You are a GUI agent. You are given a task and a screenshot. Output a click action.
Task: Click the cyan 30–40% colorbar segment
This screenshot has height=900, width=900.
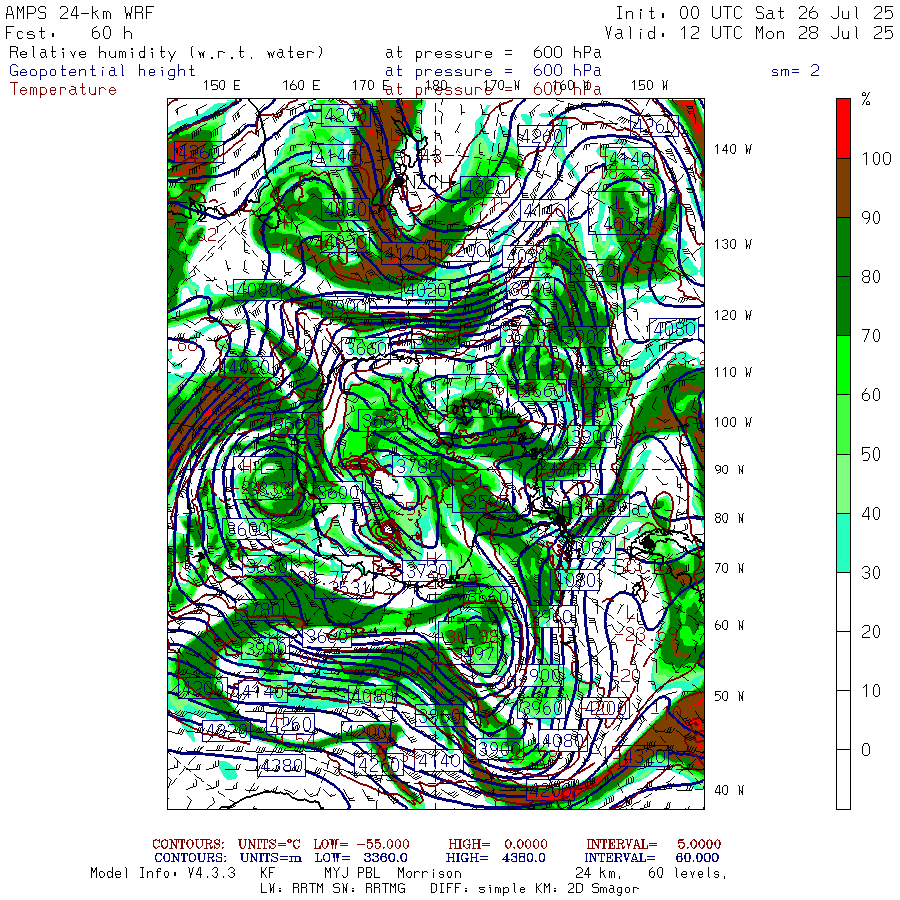click(x=843, y=542)
